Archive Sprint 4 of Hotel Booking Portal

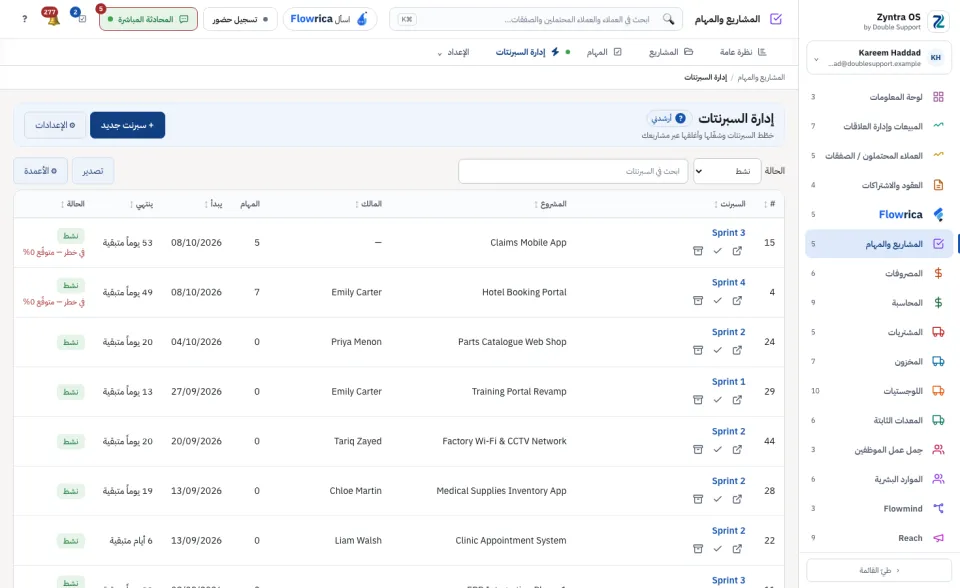698,301
